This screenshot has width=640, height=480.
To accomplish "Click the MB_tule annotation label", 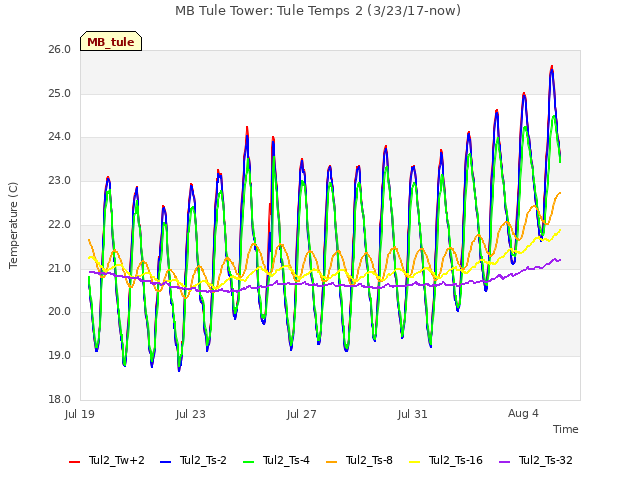I will 111,41.
